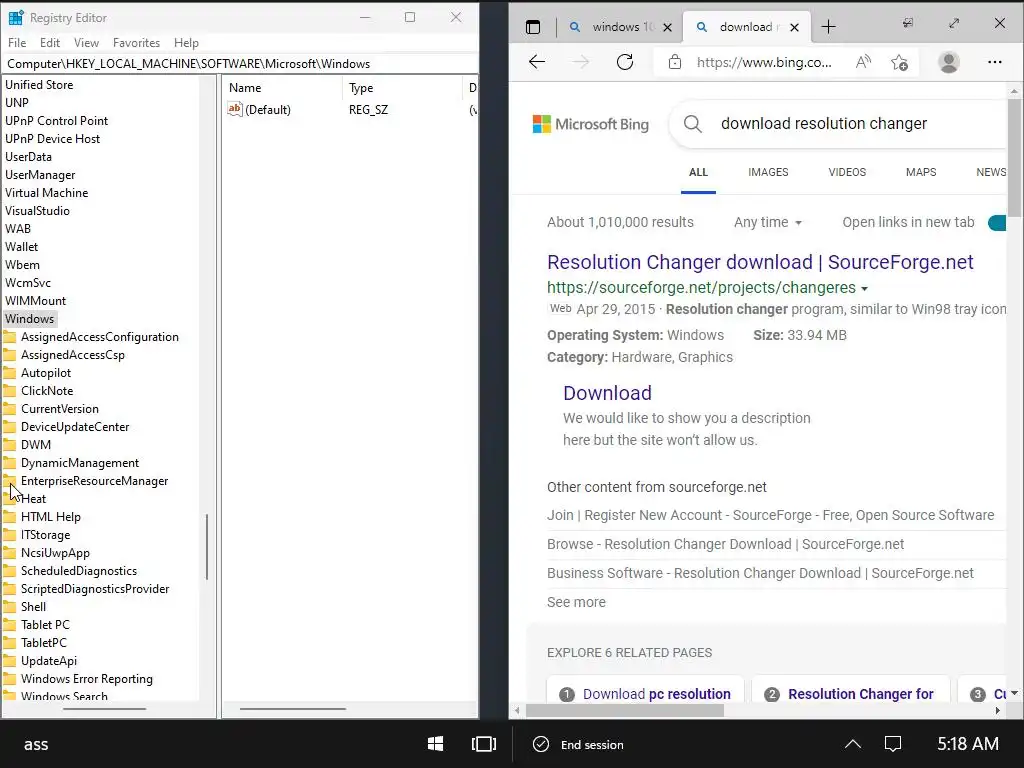Select the AssignedAccessConfiguration folder icon
The height and width of the screenshot is (768, 1024).
click(x=10, y=337)
